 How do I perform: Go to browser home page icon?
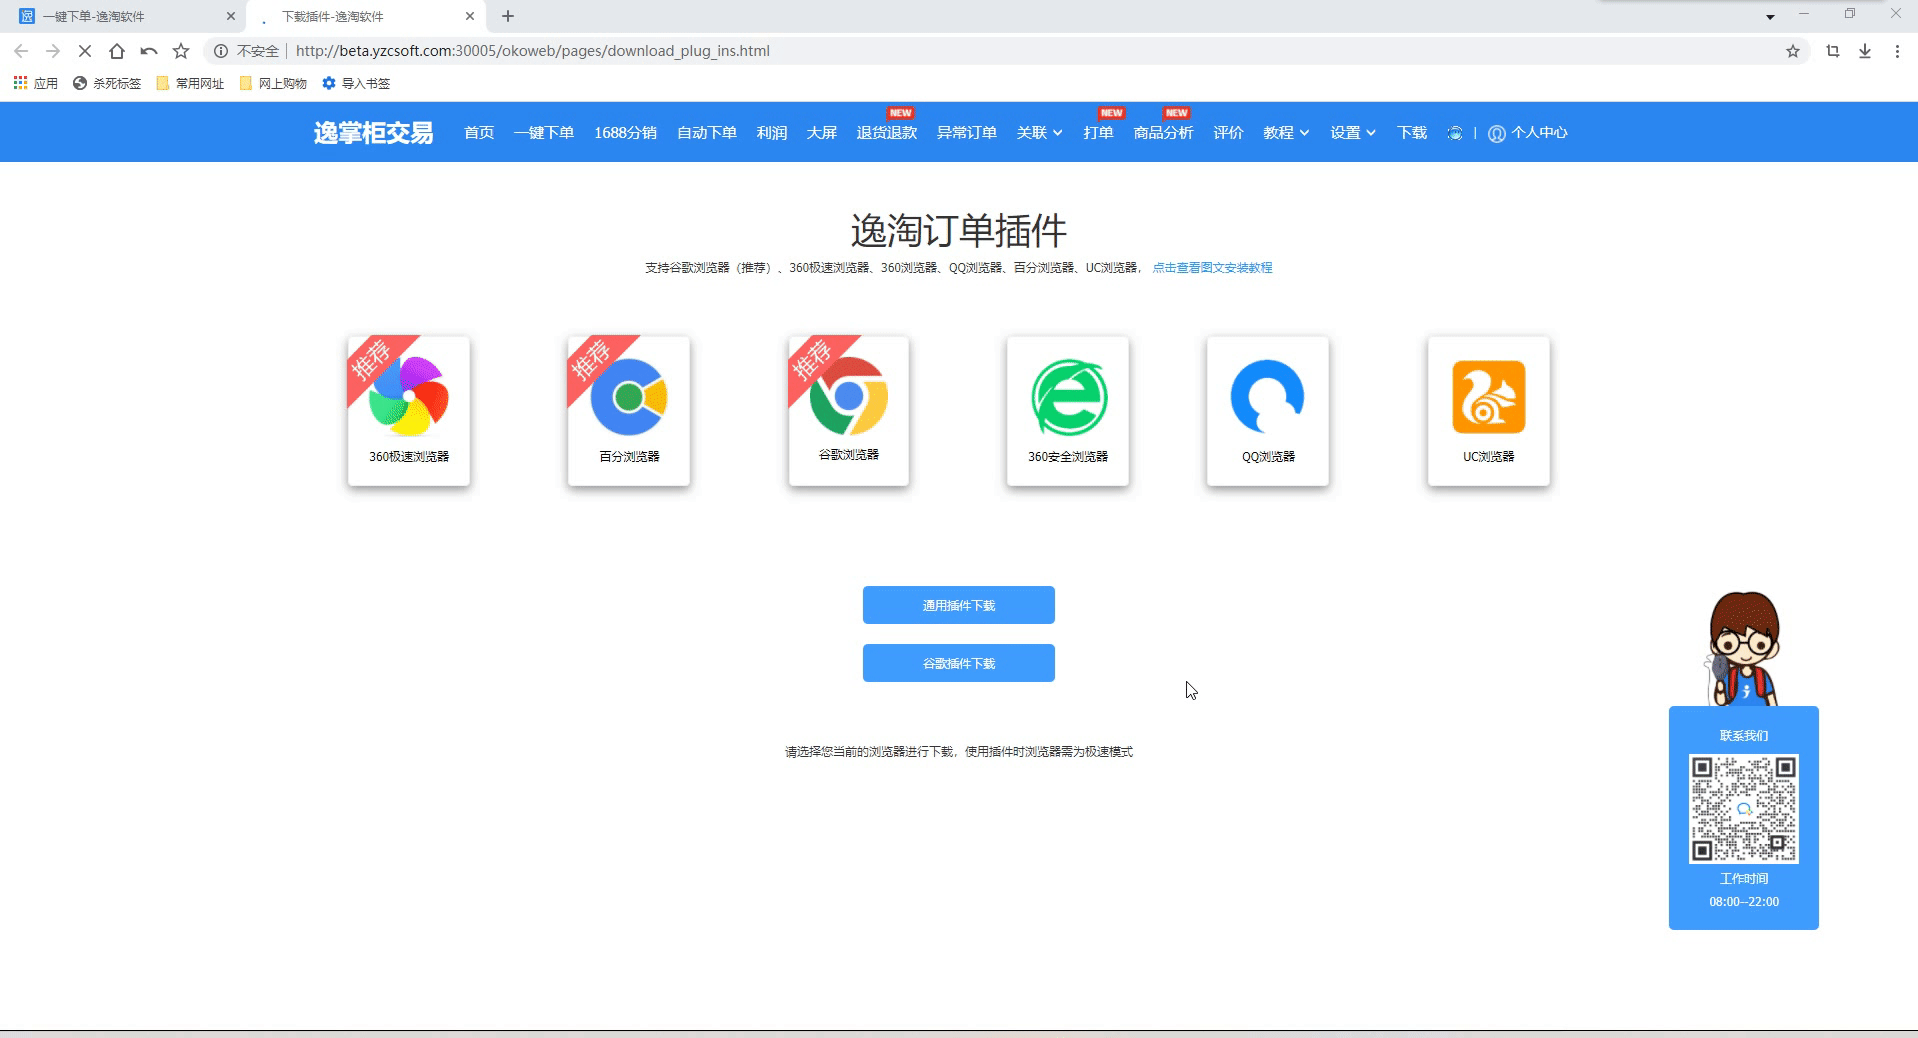coord(117,51)
